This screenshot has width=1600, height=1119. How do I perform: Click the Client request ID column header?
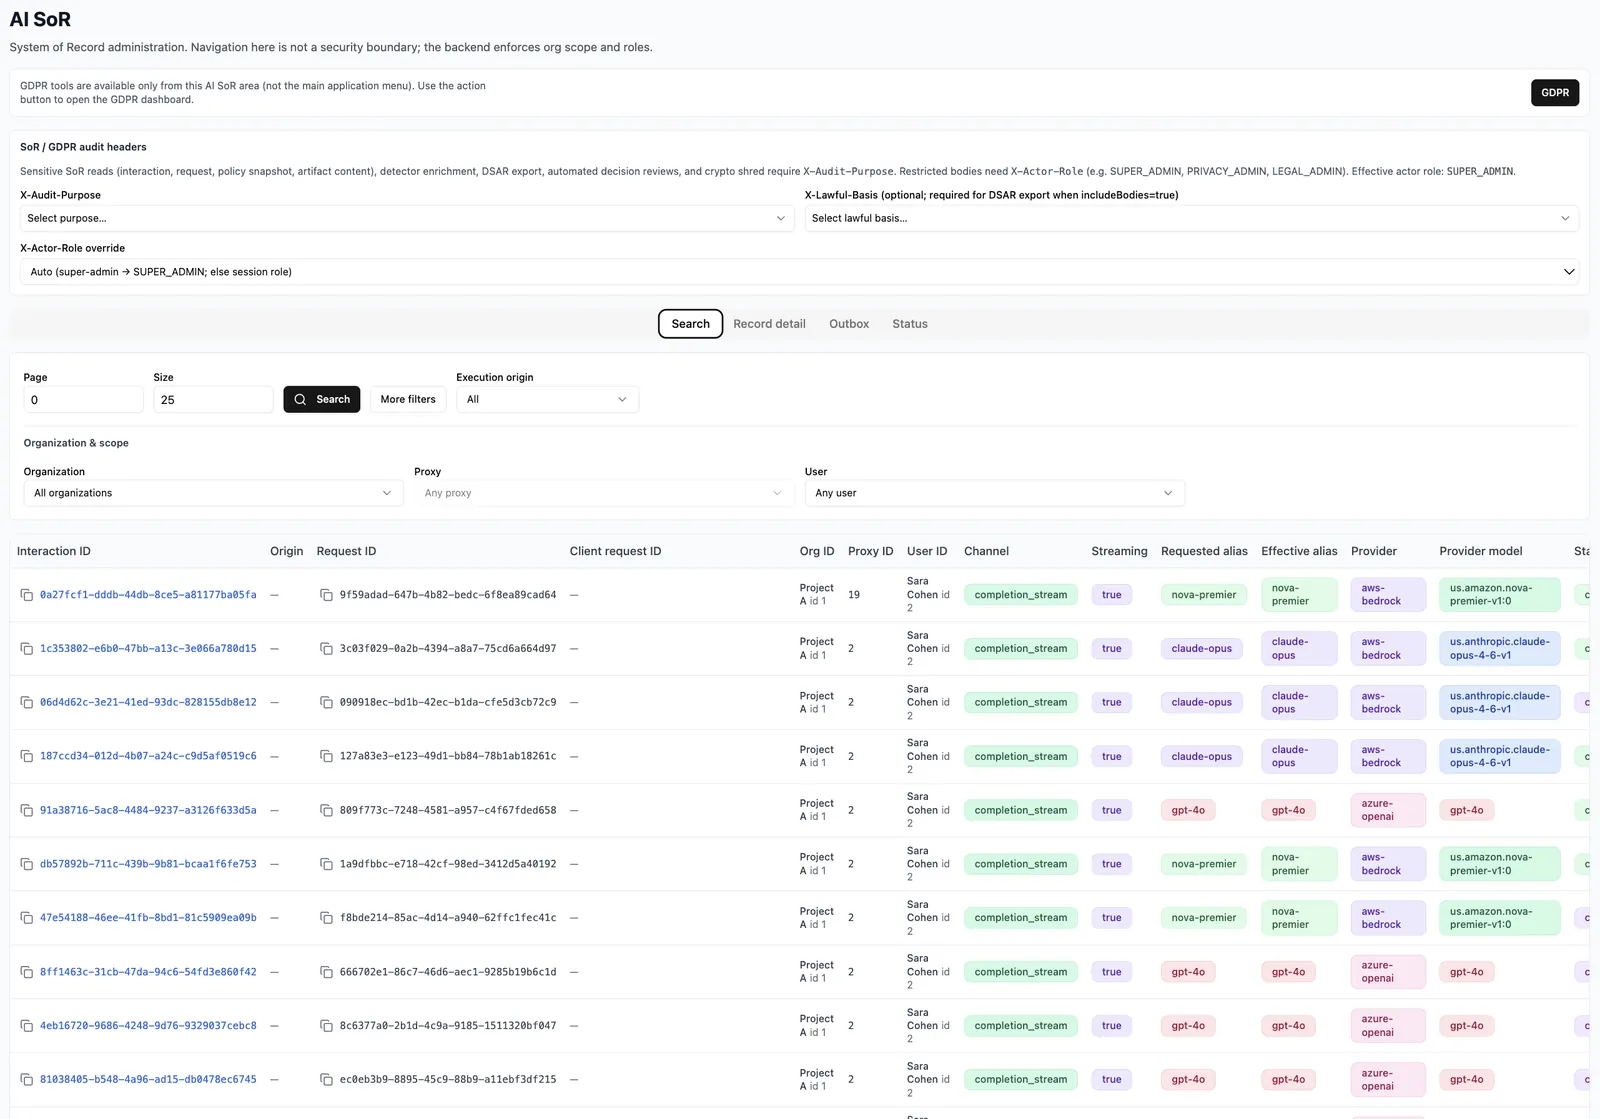pos(615,551)
